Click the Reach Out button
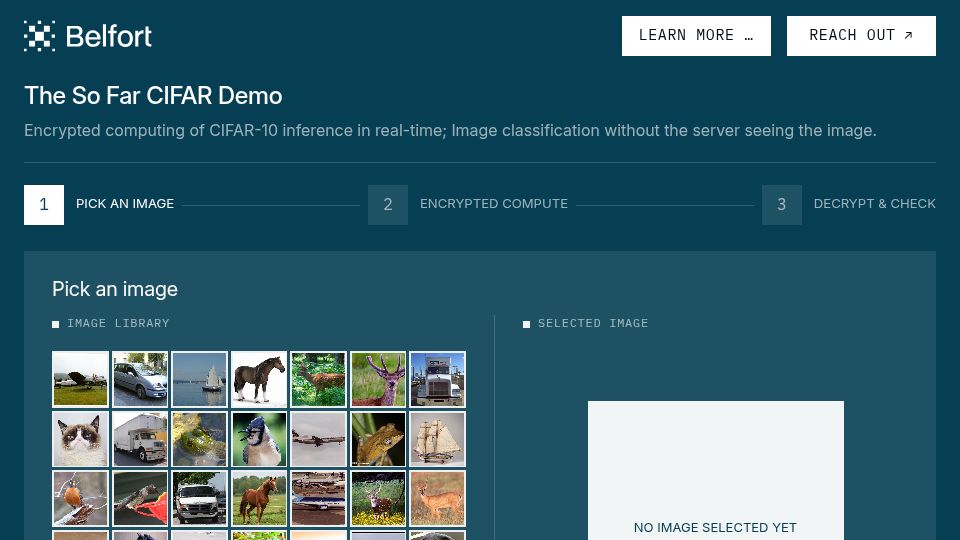This screenshot has width=960, height=540. (861, 36)
